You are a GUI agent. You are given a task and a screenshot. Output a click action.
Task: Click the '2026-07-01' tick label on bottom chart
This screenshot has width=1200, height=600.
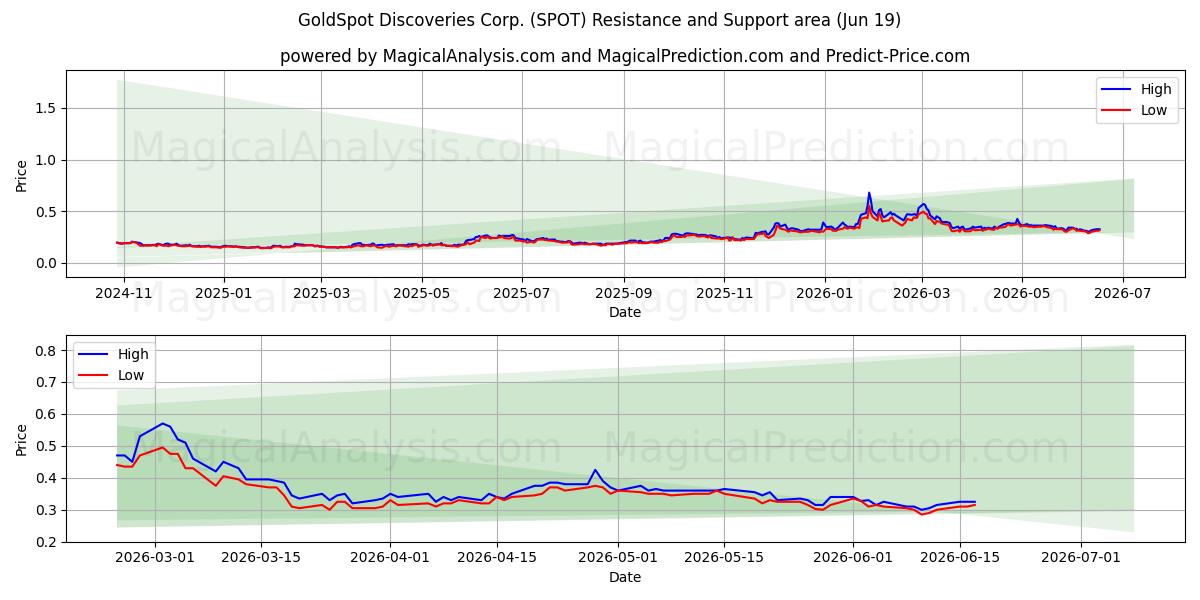click(x=1081, y=559)
